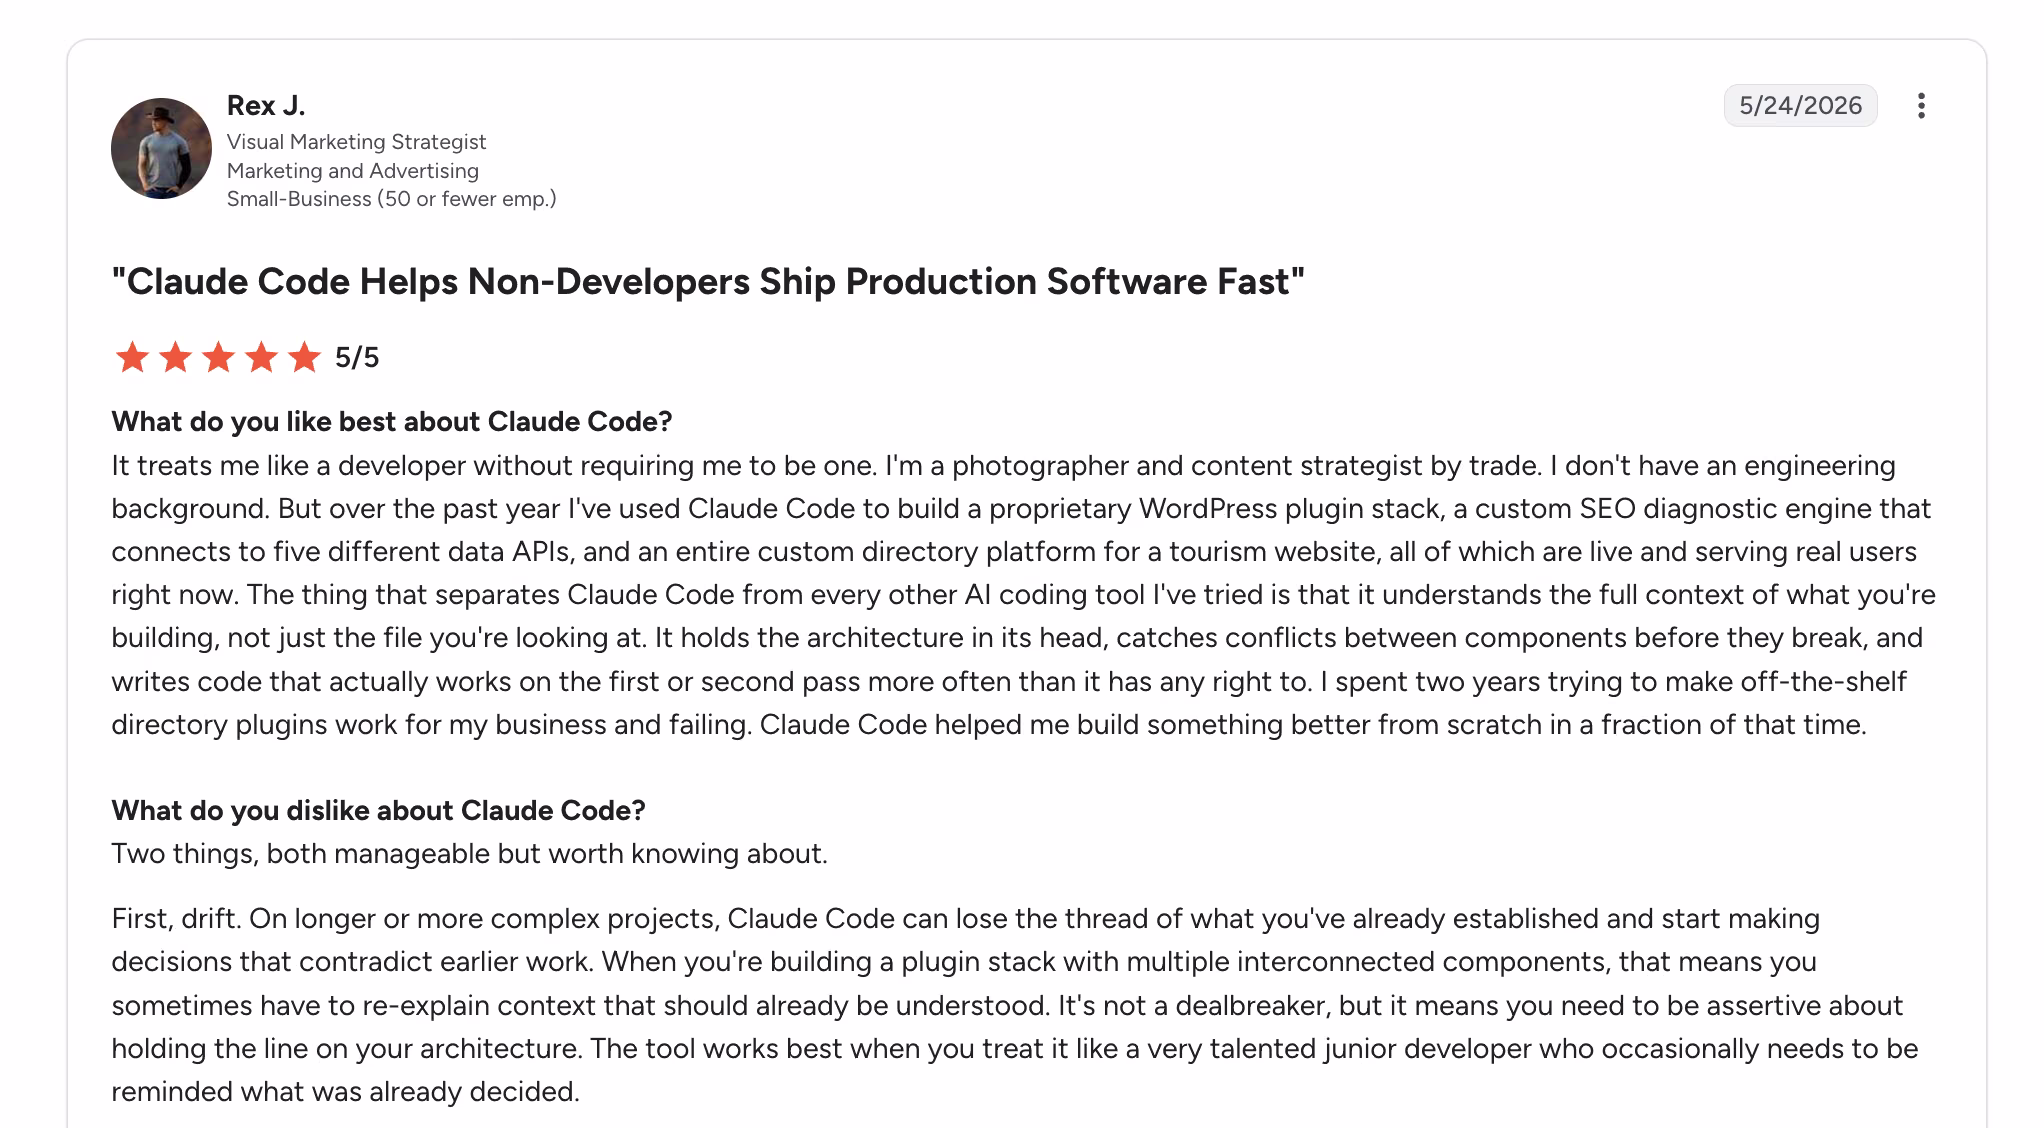Click the reviewer name Rex J.

click(x=266, y=105)
